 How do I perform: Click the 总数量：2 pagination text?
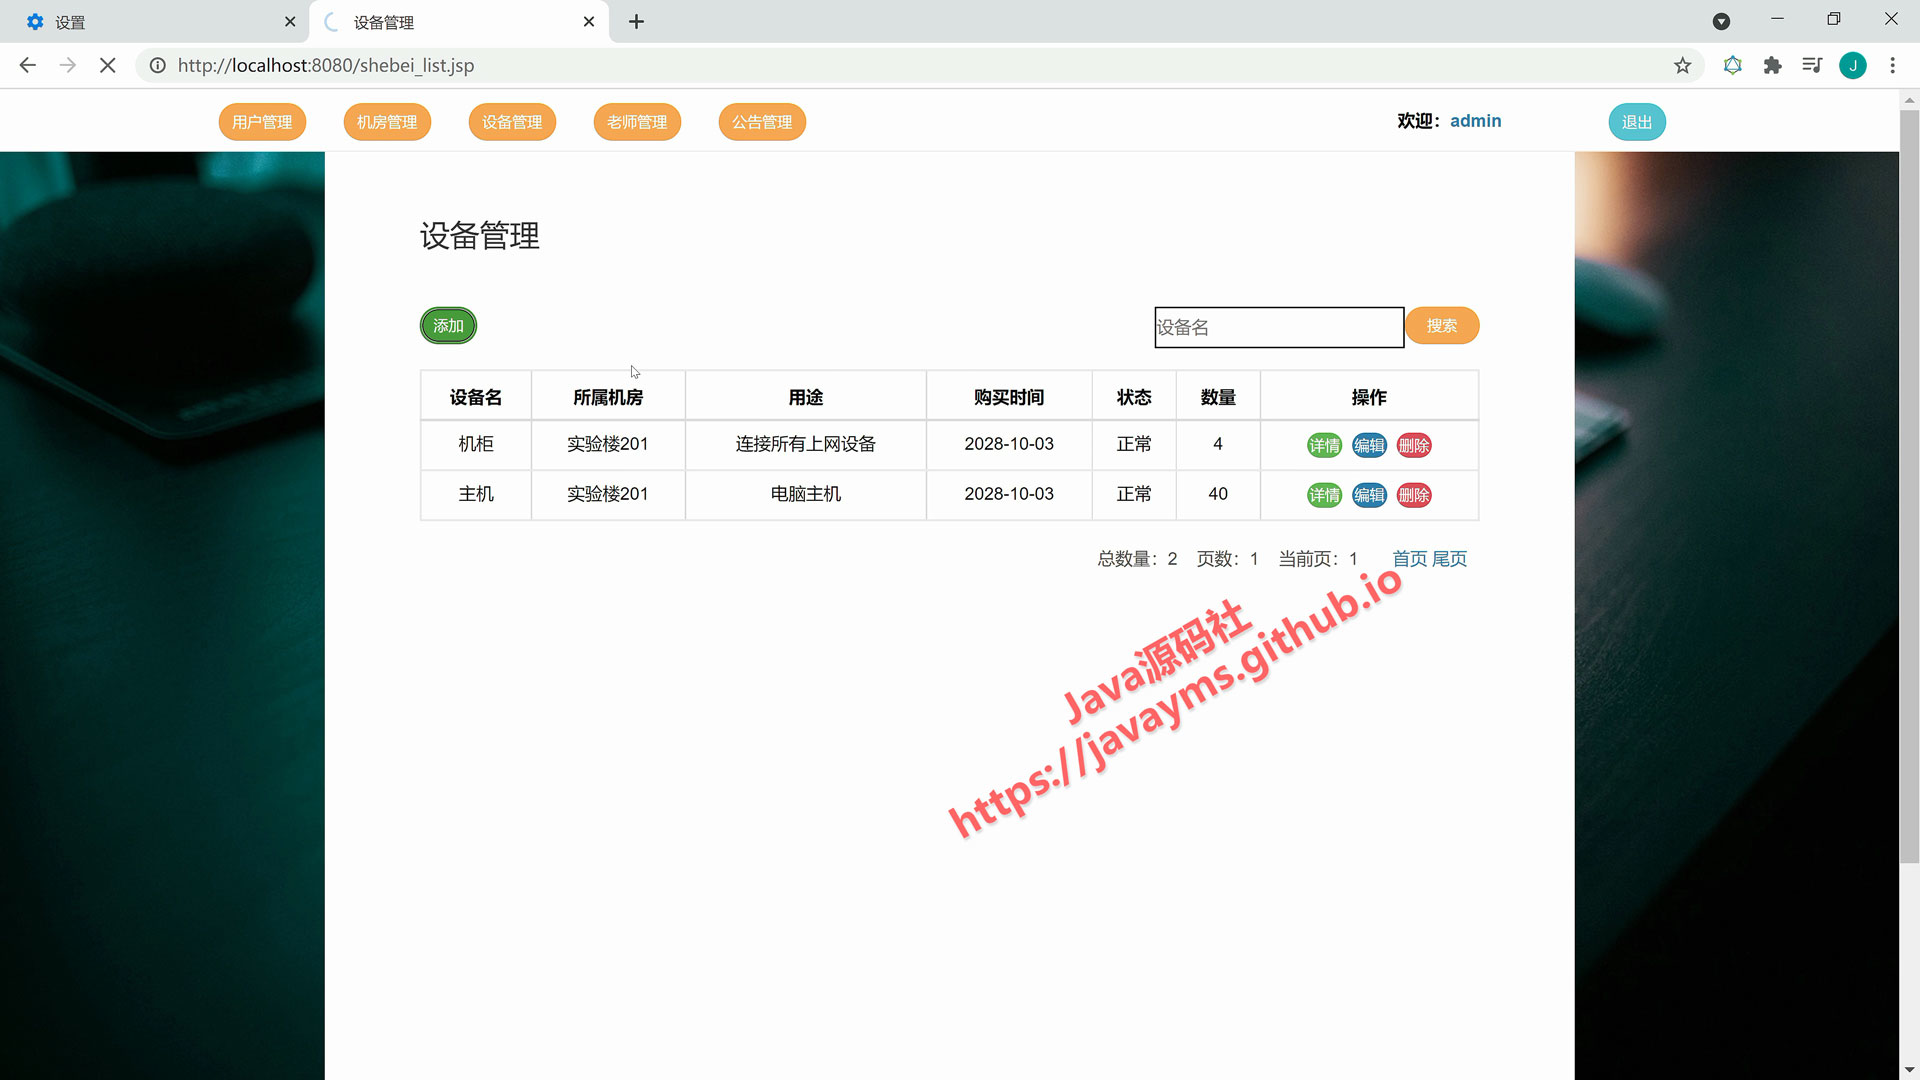[1137, 559]
